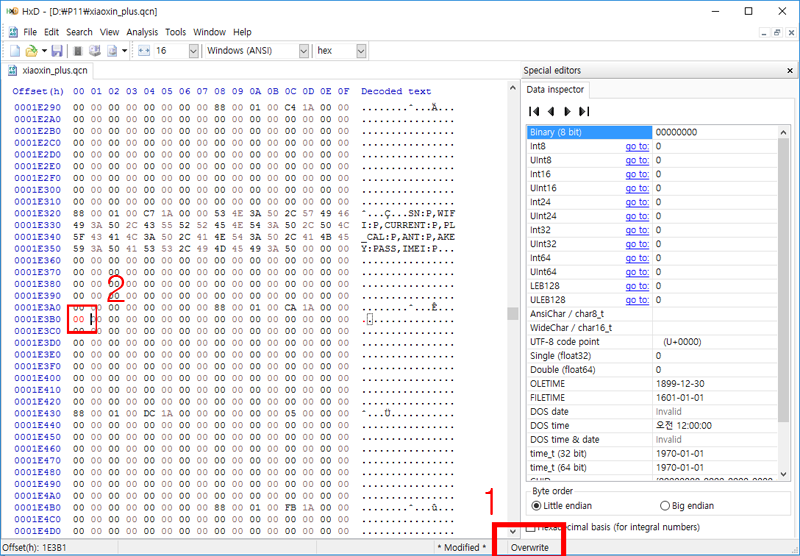
Task: Click offset row 0001E320
Action: [x=37, y=213]
